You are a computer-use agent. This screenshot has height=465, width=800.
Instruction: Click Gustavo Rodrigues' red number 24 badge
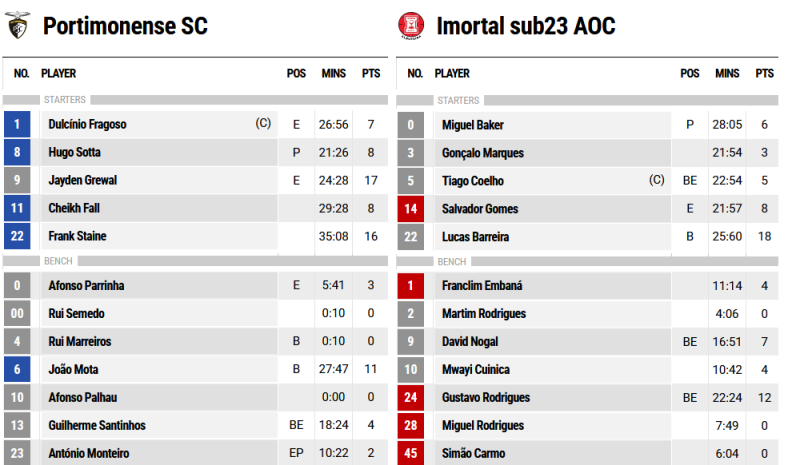(x=411, y=397)
